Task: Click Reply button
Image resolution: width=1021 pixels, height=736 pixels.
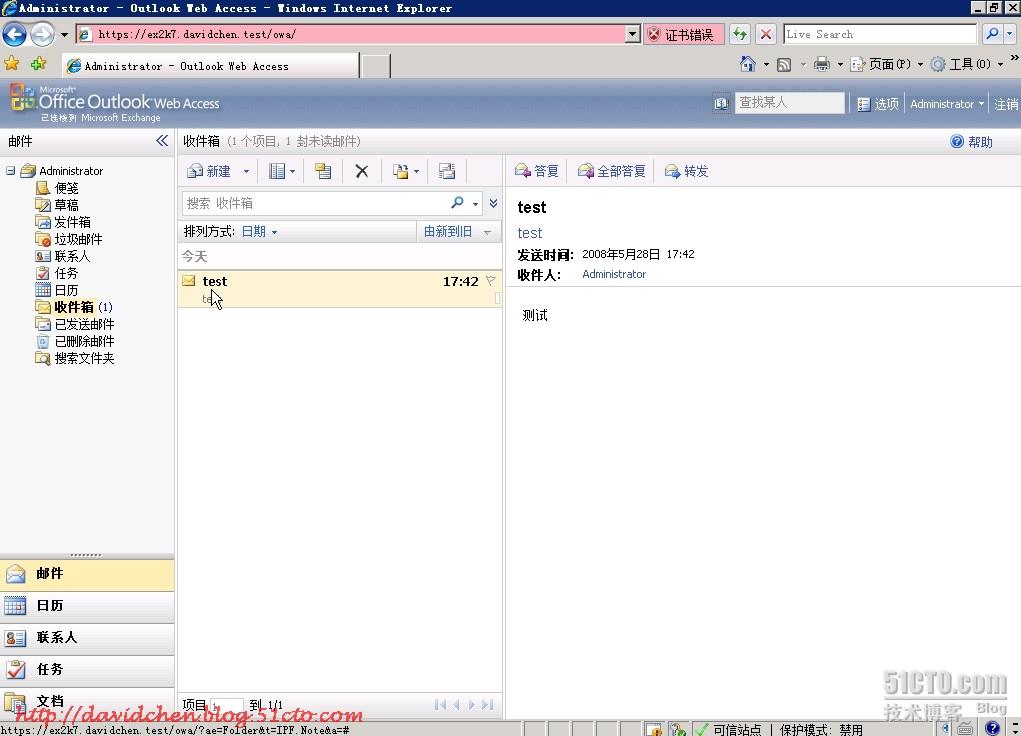Action: pos(537,171)
